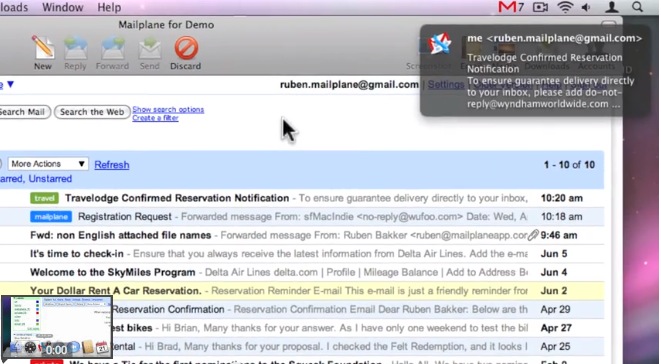This screenshot has height=364, width=661.
Task: Expand the More Actions dropdown
Action: point(48,164)
